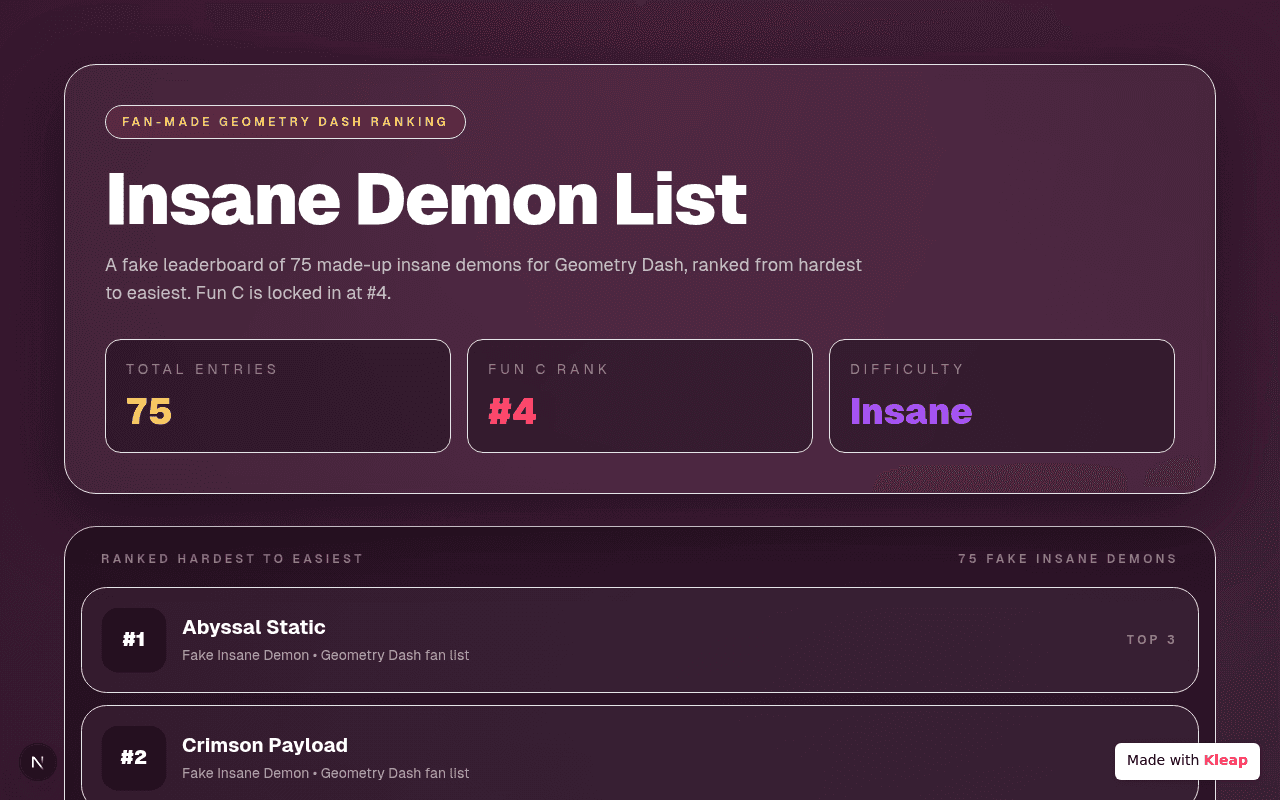Select the Crimson Payload entry

coord(640,753)
